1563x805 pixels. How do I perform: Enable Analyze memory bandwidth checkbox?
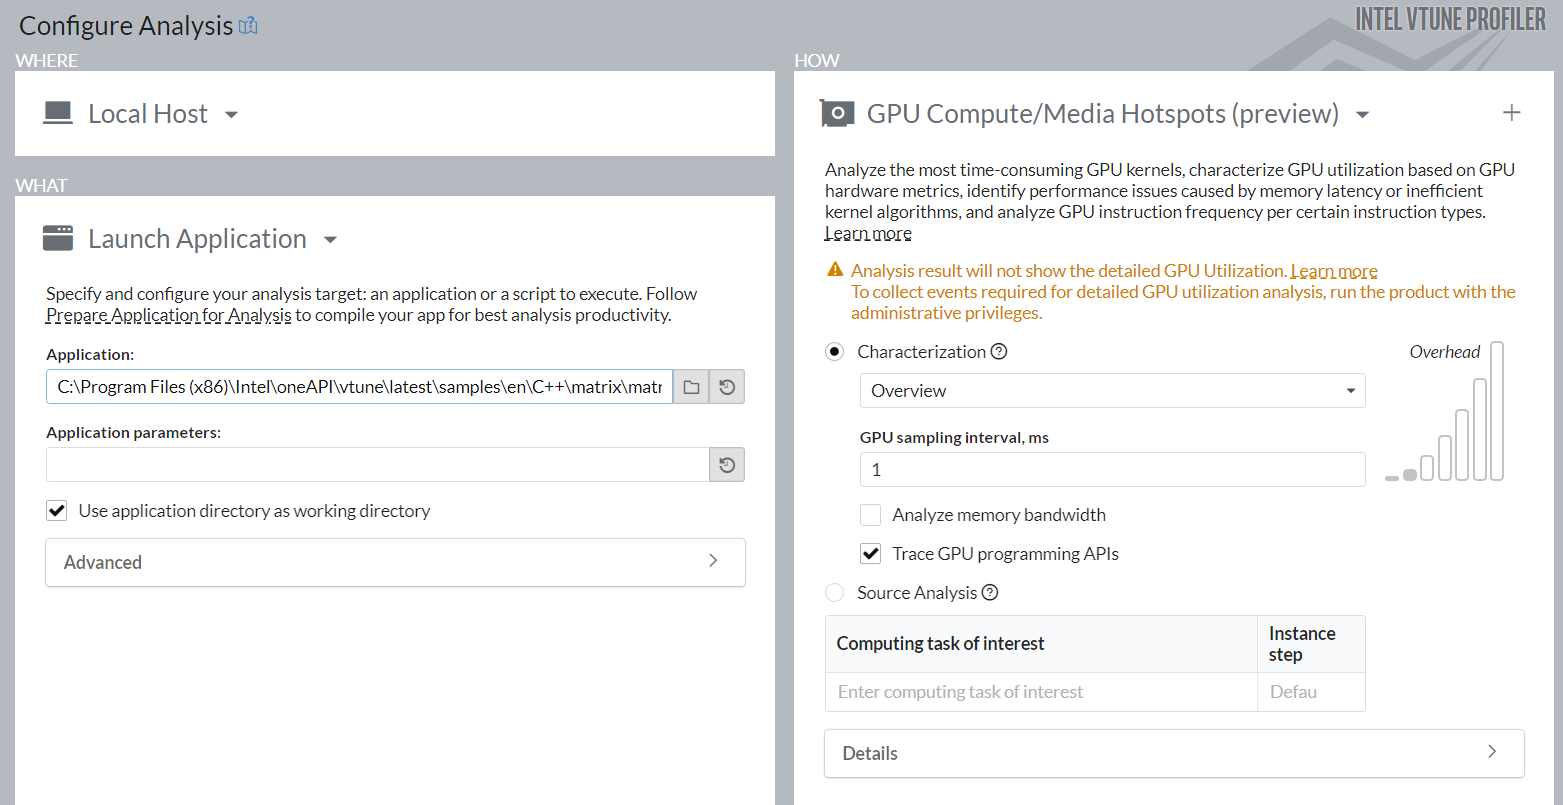(871, 515)
